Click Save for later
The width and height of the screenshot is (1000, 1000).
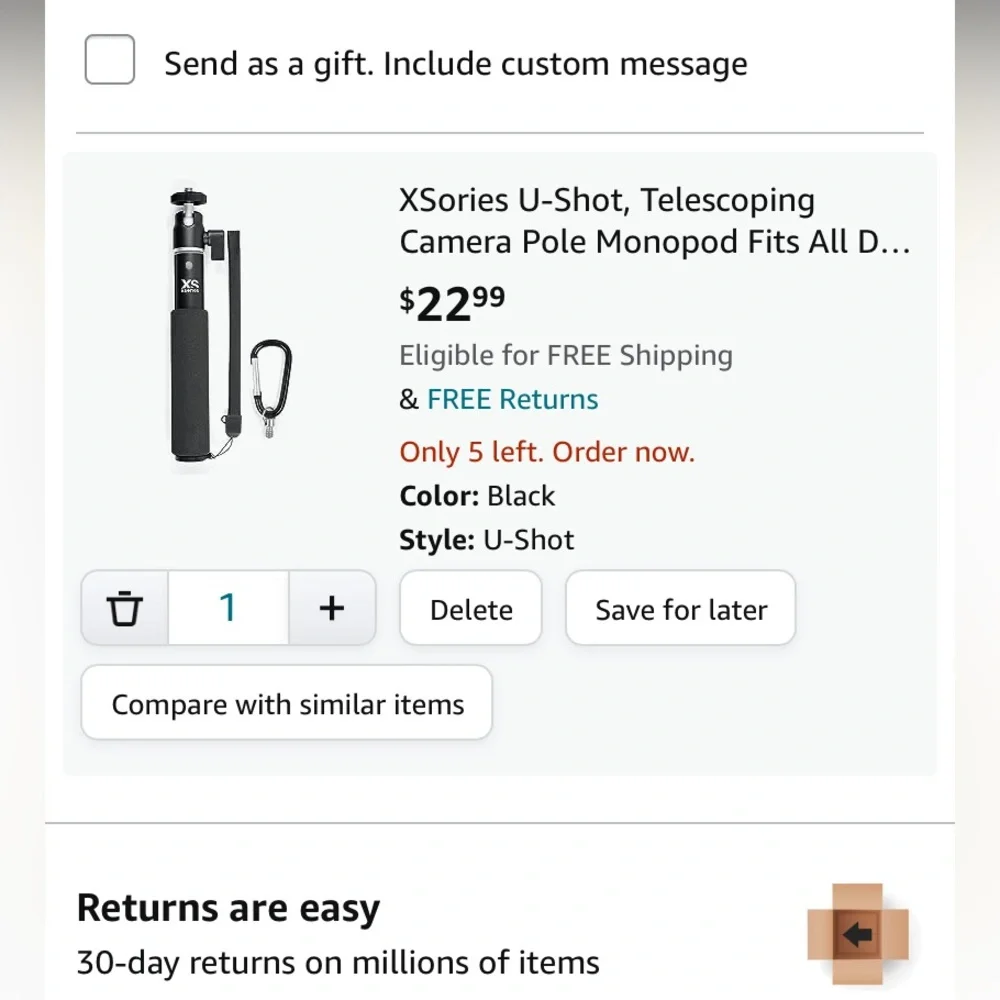pyautogui.click(x=680, y=608)
